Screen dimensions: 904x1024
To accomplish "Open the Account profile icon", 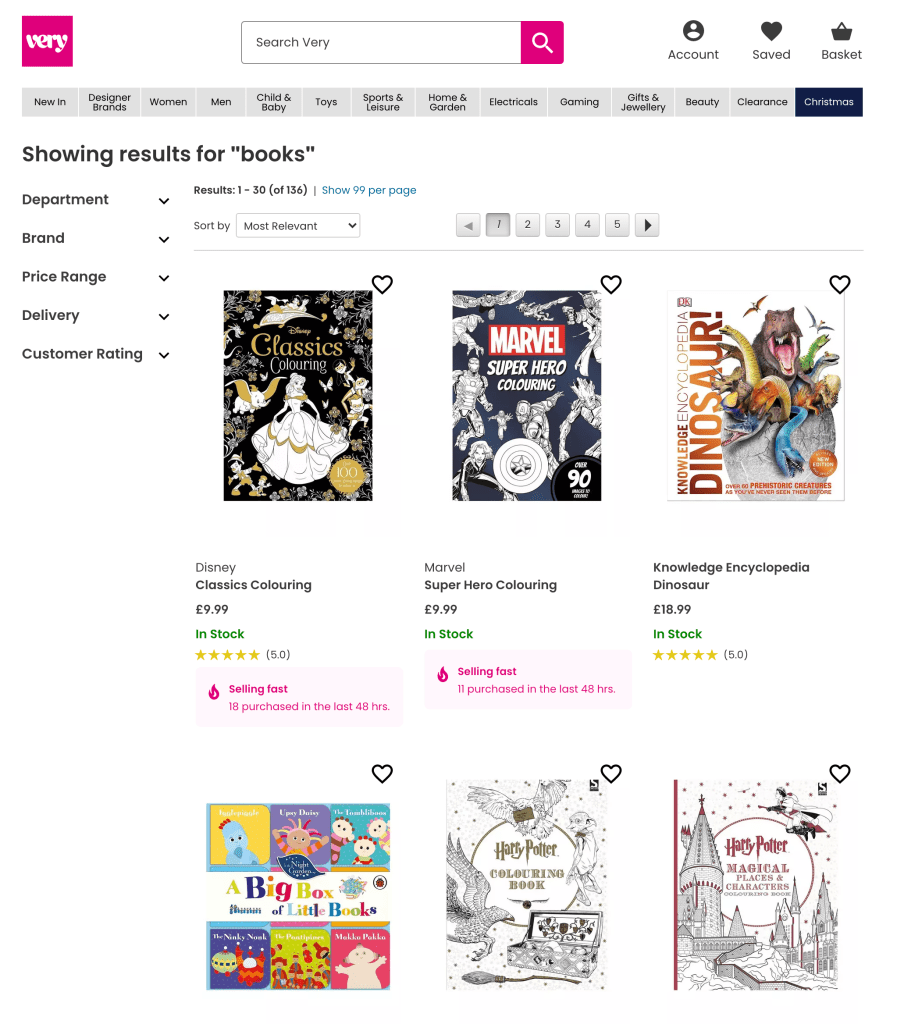I will (x=693, y=31).
